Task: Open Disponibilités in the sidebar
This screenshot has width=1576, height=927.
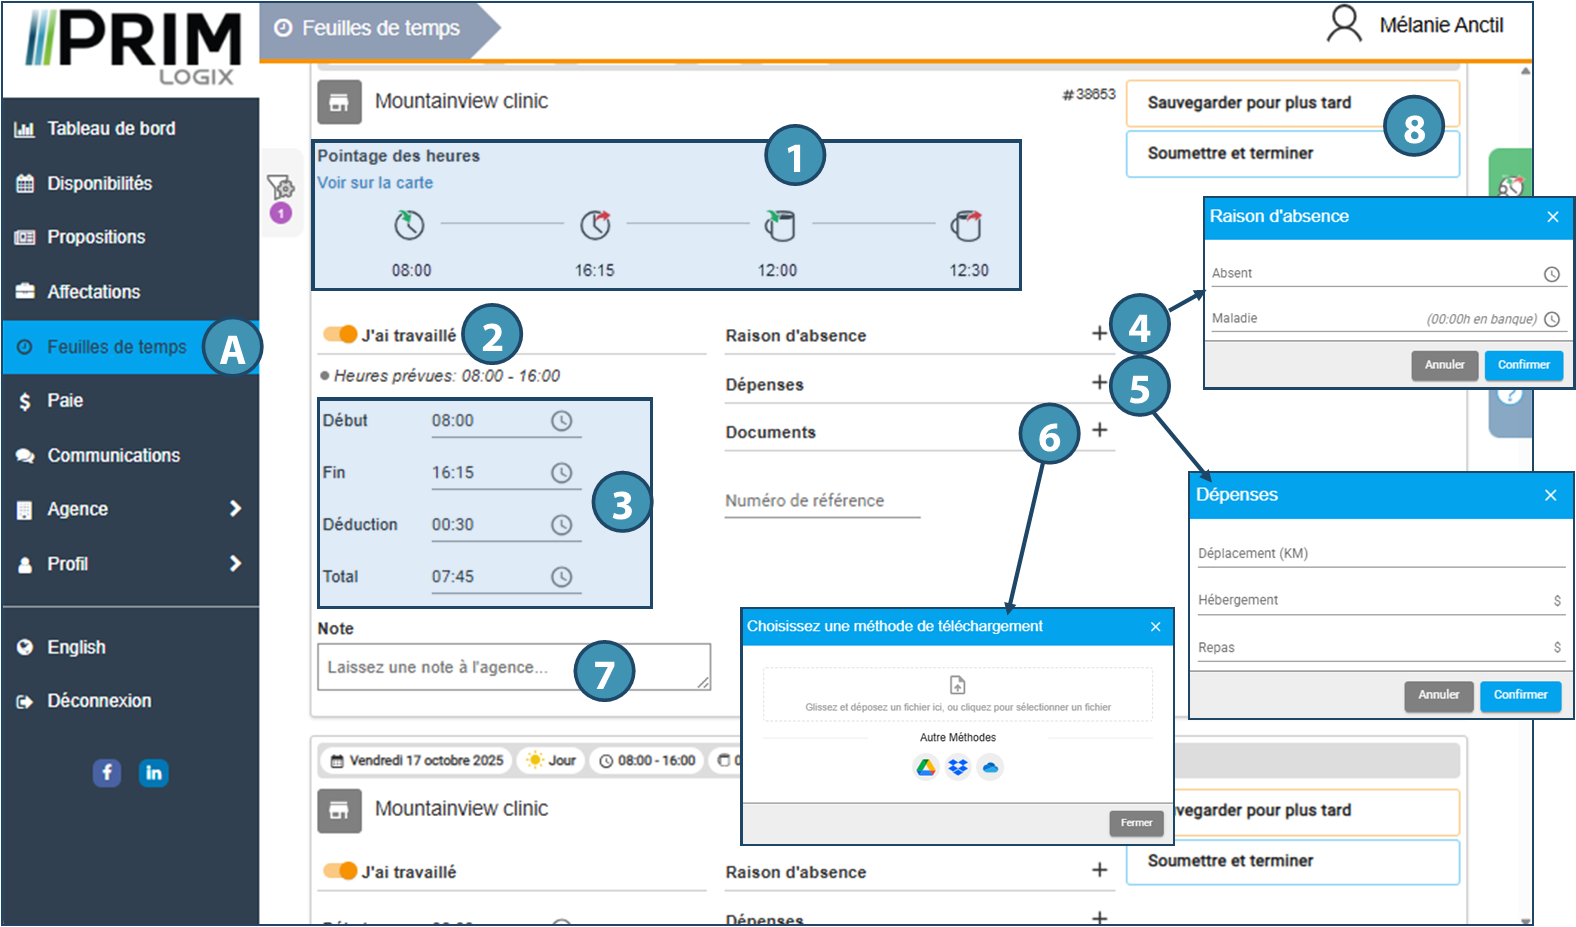Action: click(99, 183)
